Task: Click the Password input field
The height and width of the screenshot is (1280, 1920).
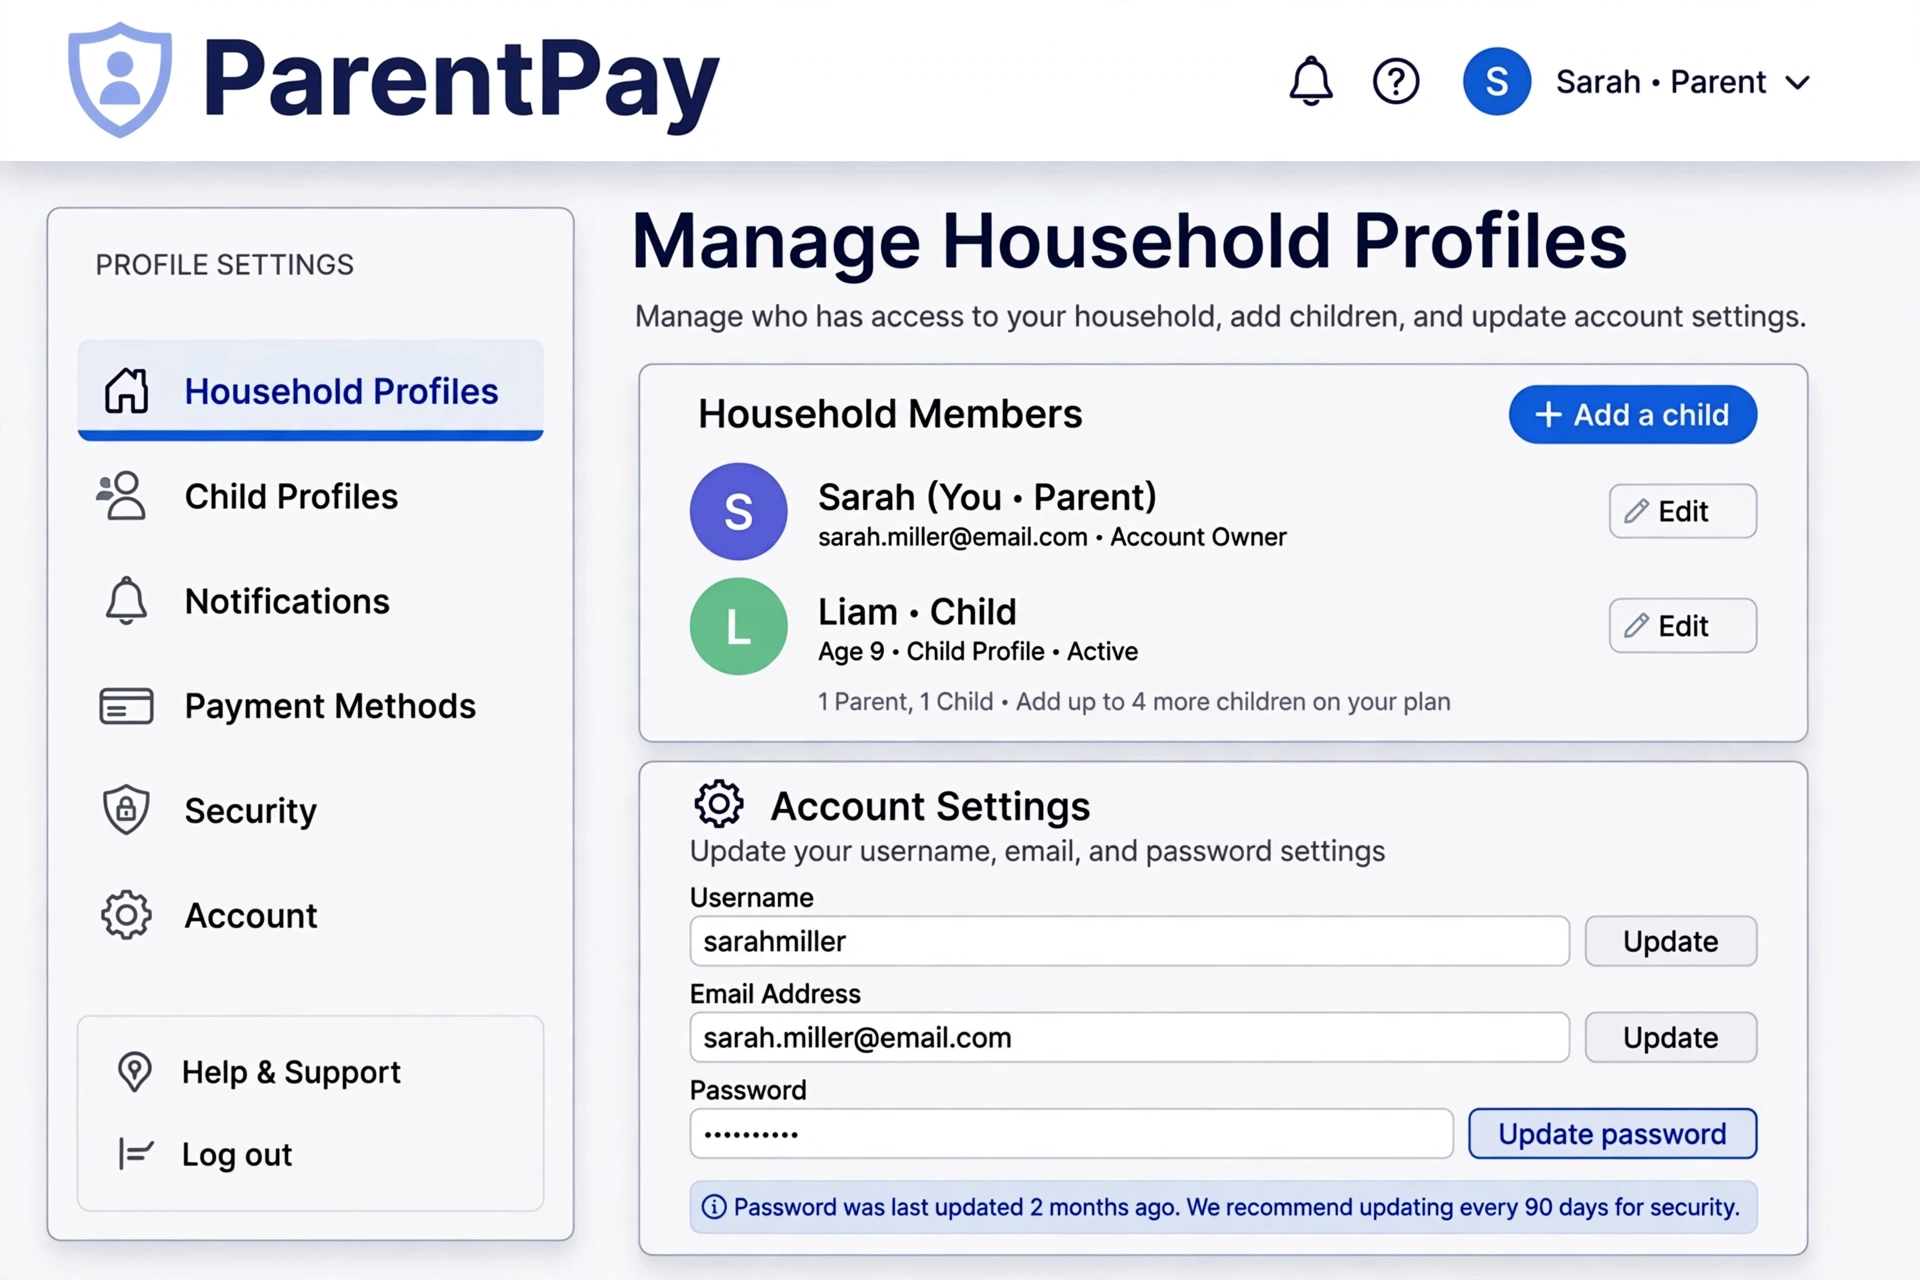Action: click(x=1071, y=1133)
